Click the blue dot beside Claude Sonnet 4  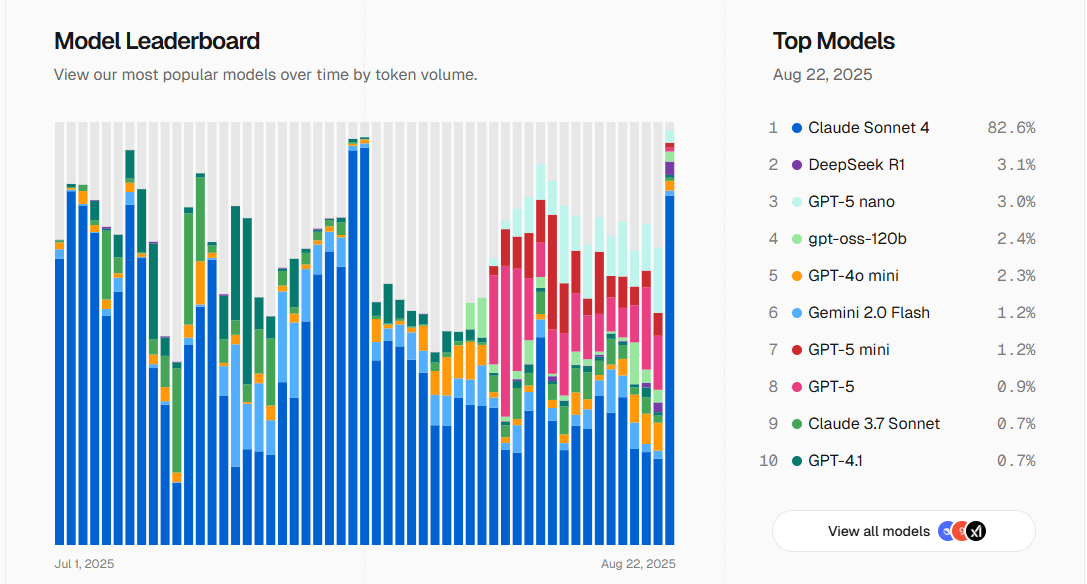797,128
